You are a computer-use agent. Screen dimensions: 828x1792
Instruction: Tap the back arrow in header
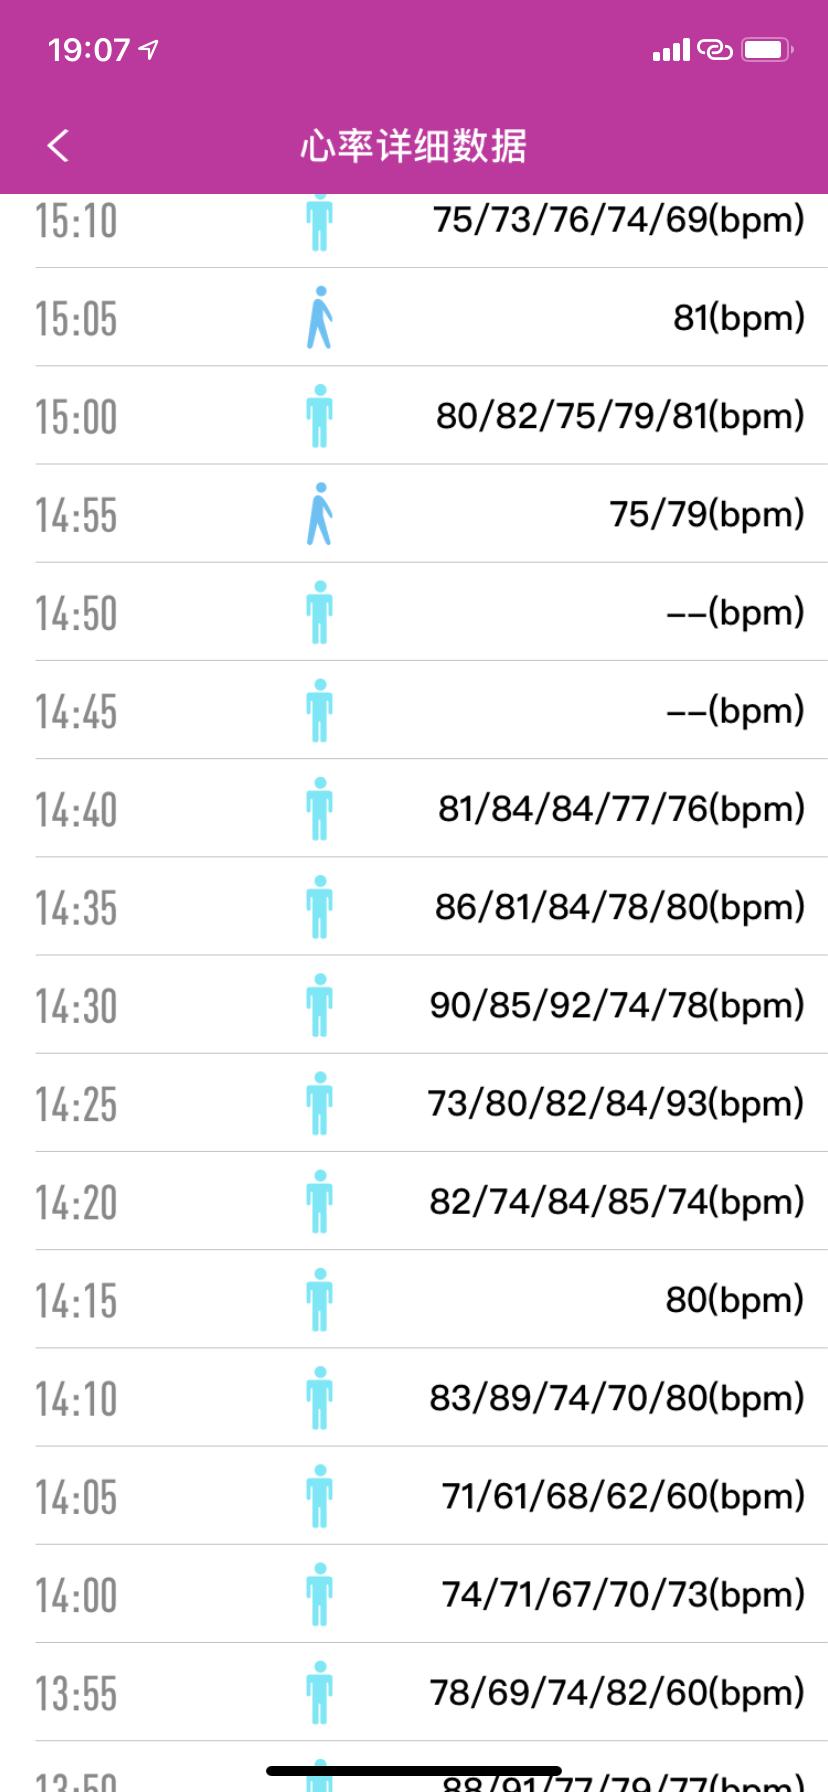[x=58, y=146]
